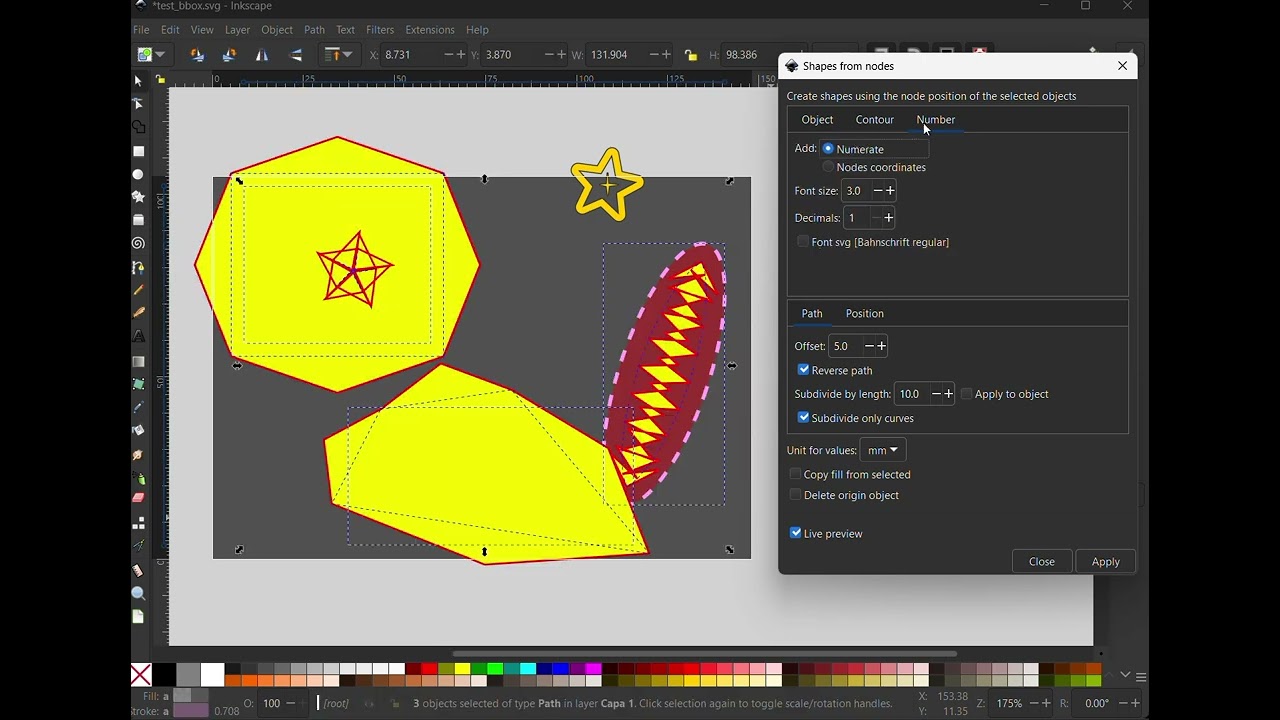
Task: Enable Delete origin object checkbox
Action: pyautogui.click(x=795, y=495)
